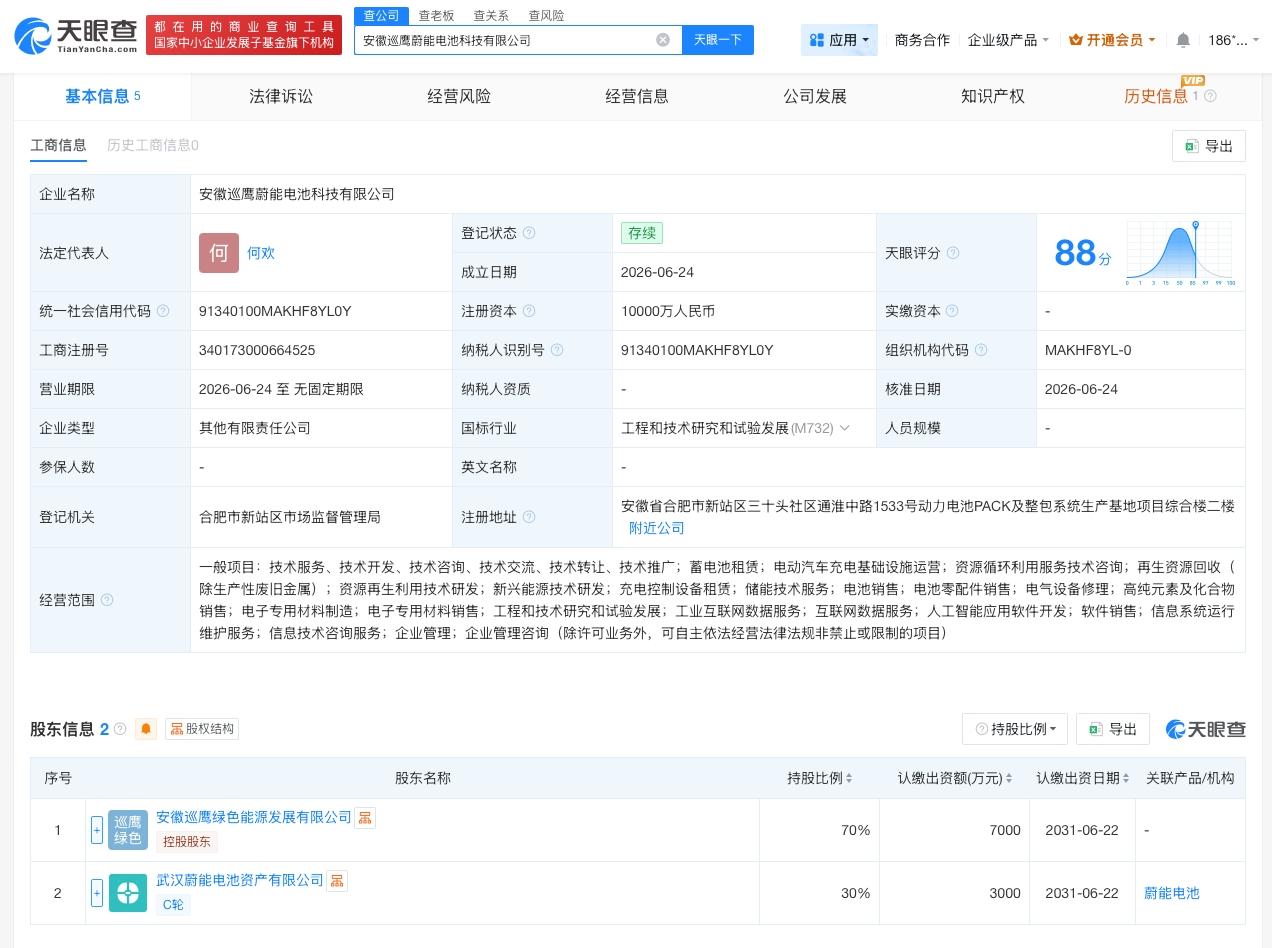This screenshot has width=1272, height=948.
Task: Open help icon next to 组织机构代码
Action: pyautogui.click(x=981, y=350)
